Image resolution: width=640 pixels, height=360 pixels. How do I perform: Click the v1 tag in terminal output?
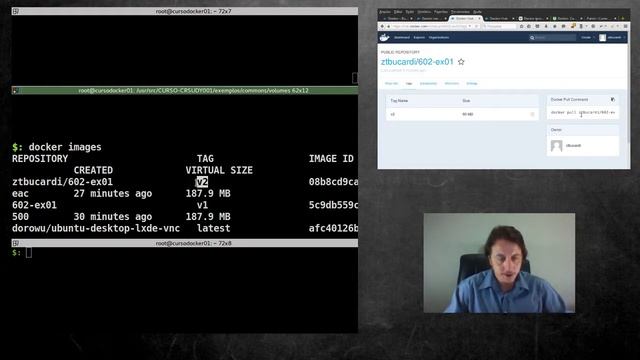tap(202, 205)
